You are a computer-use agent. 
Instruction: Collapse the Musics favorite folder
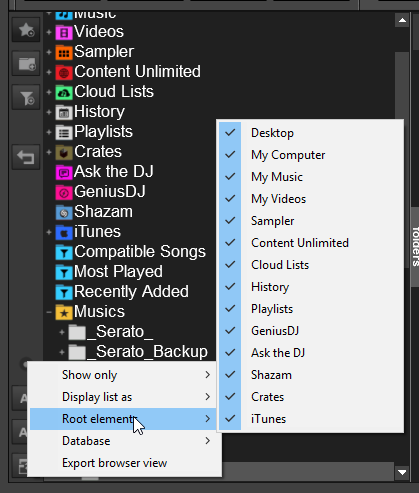tap(49, 312)
